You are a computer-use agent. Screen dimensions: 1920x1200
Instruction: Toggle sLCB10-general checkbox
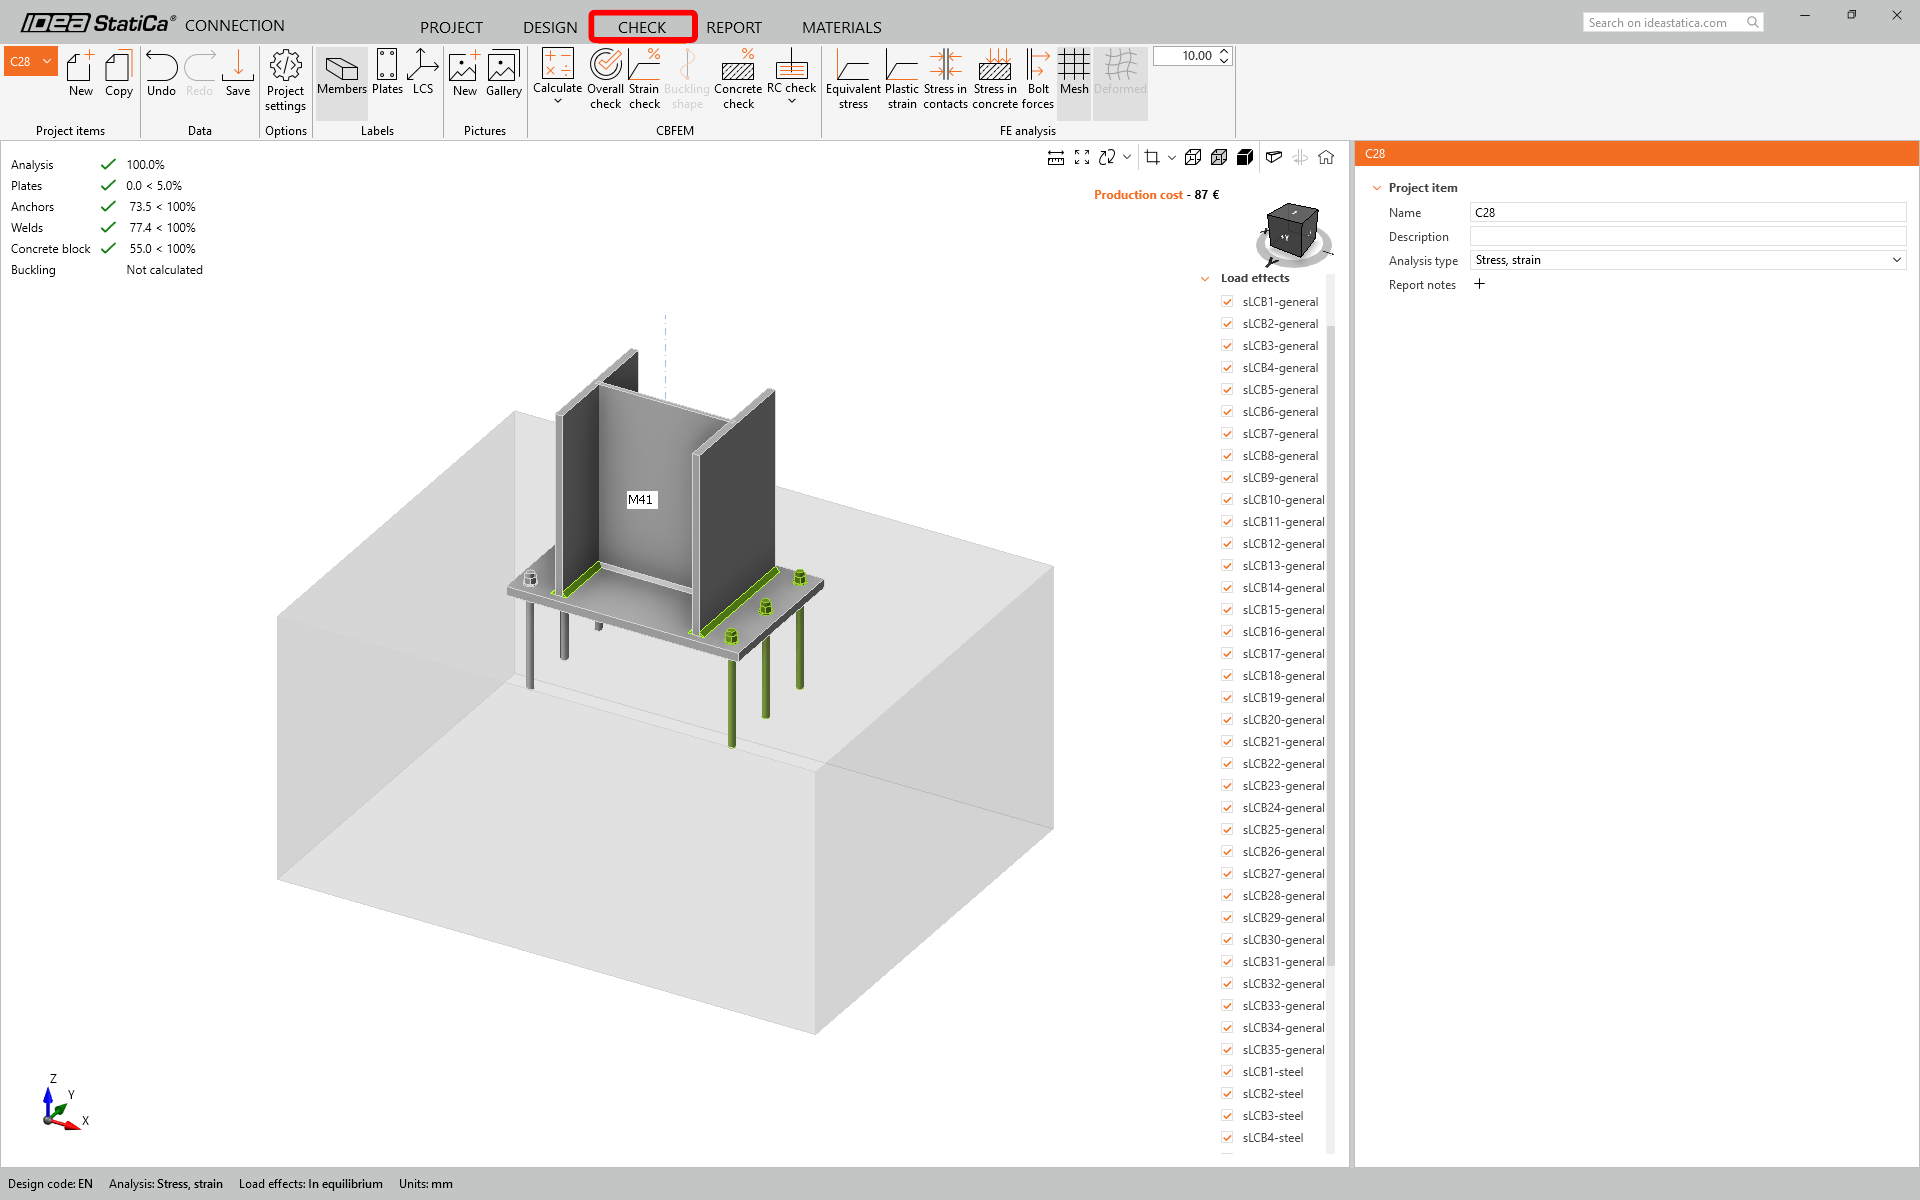point(1227,499)
